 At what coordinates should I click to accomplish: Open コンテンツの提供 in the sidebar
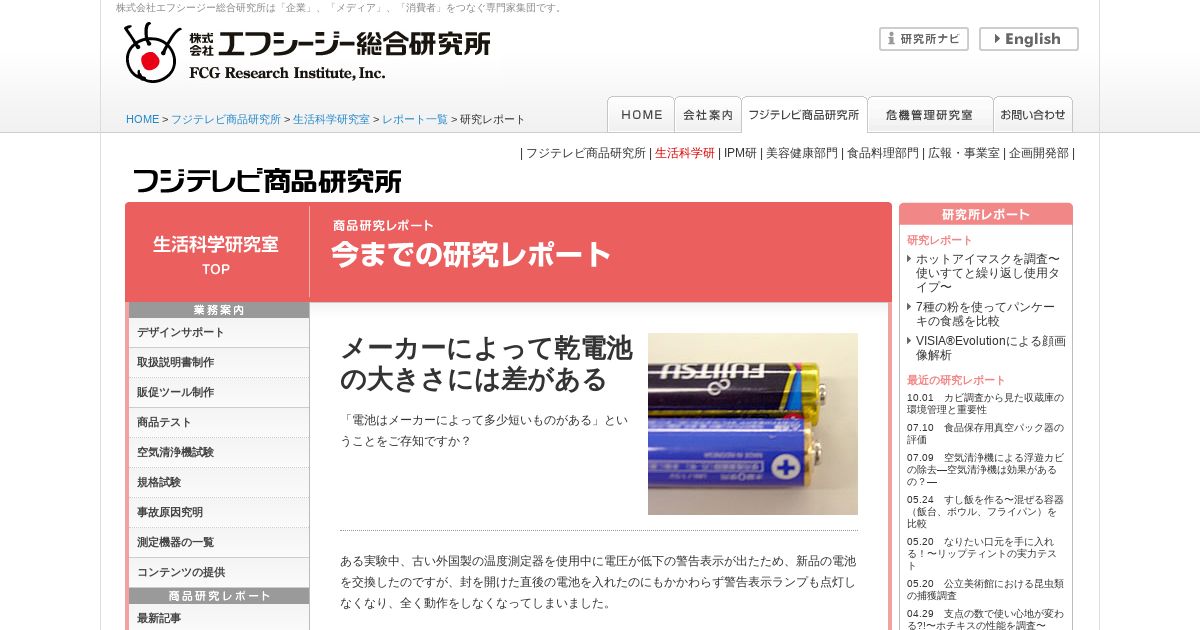coord(219,573)
